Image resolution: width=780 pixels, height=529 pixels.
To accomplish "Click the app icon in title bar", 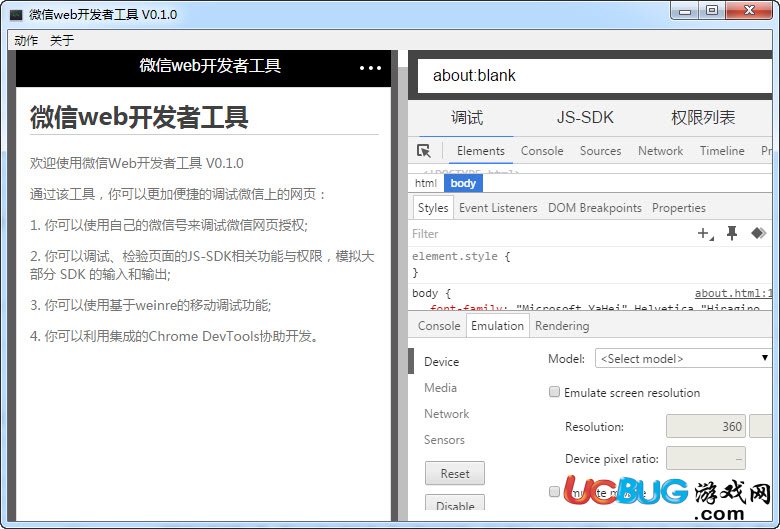I will pos(16,15).
